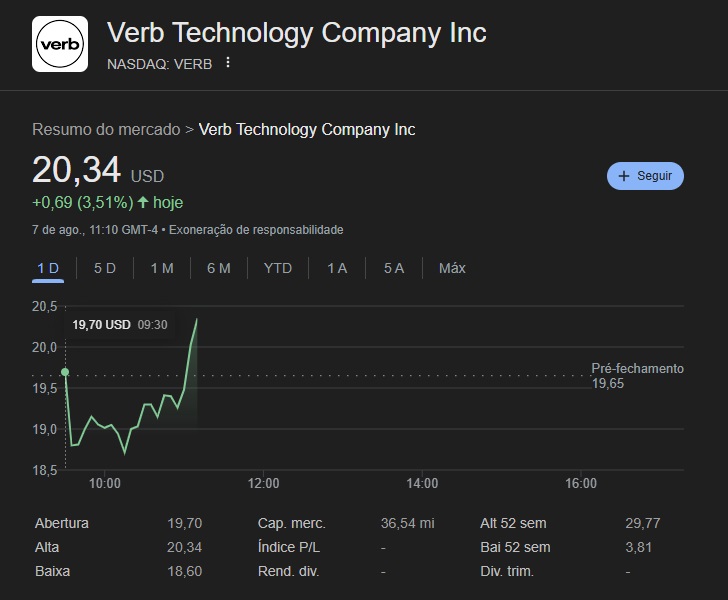Switch to the 5 D chart tab
Viewport: 728px width, 600px height.
(x=105, y=268)
